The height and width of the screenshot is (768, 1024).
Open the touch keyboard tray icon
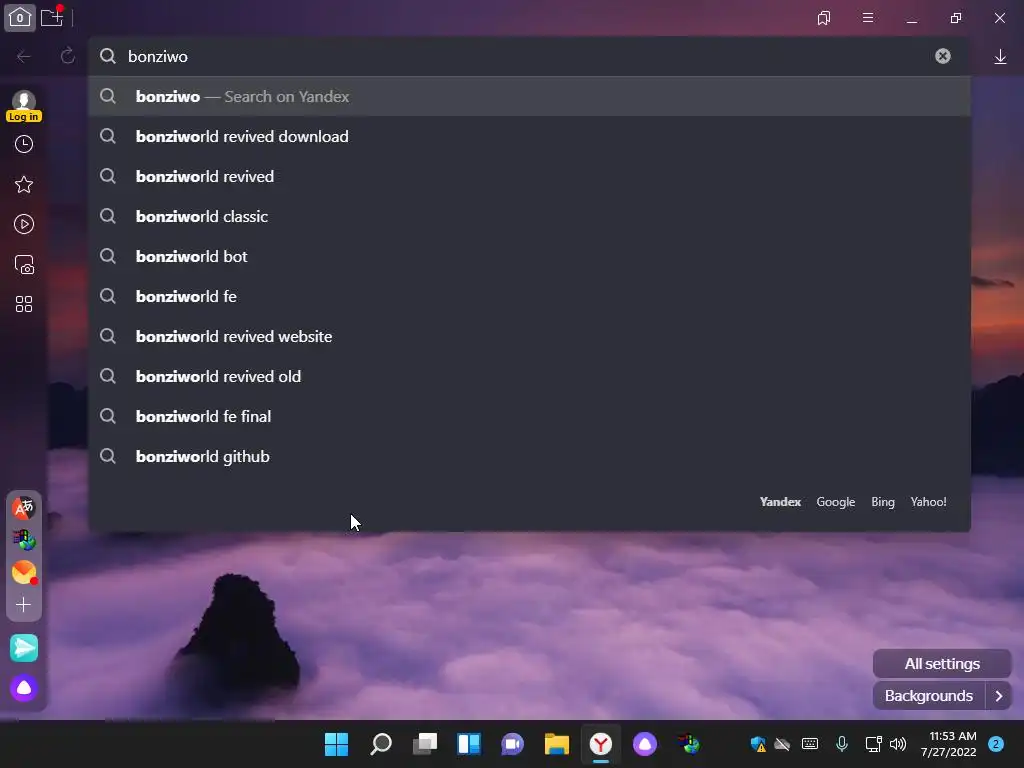tap(810, 743)
